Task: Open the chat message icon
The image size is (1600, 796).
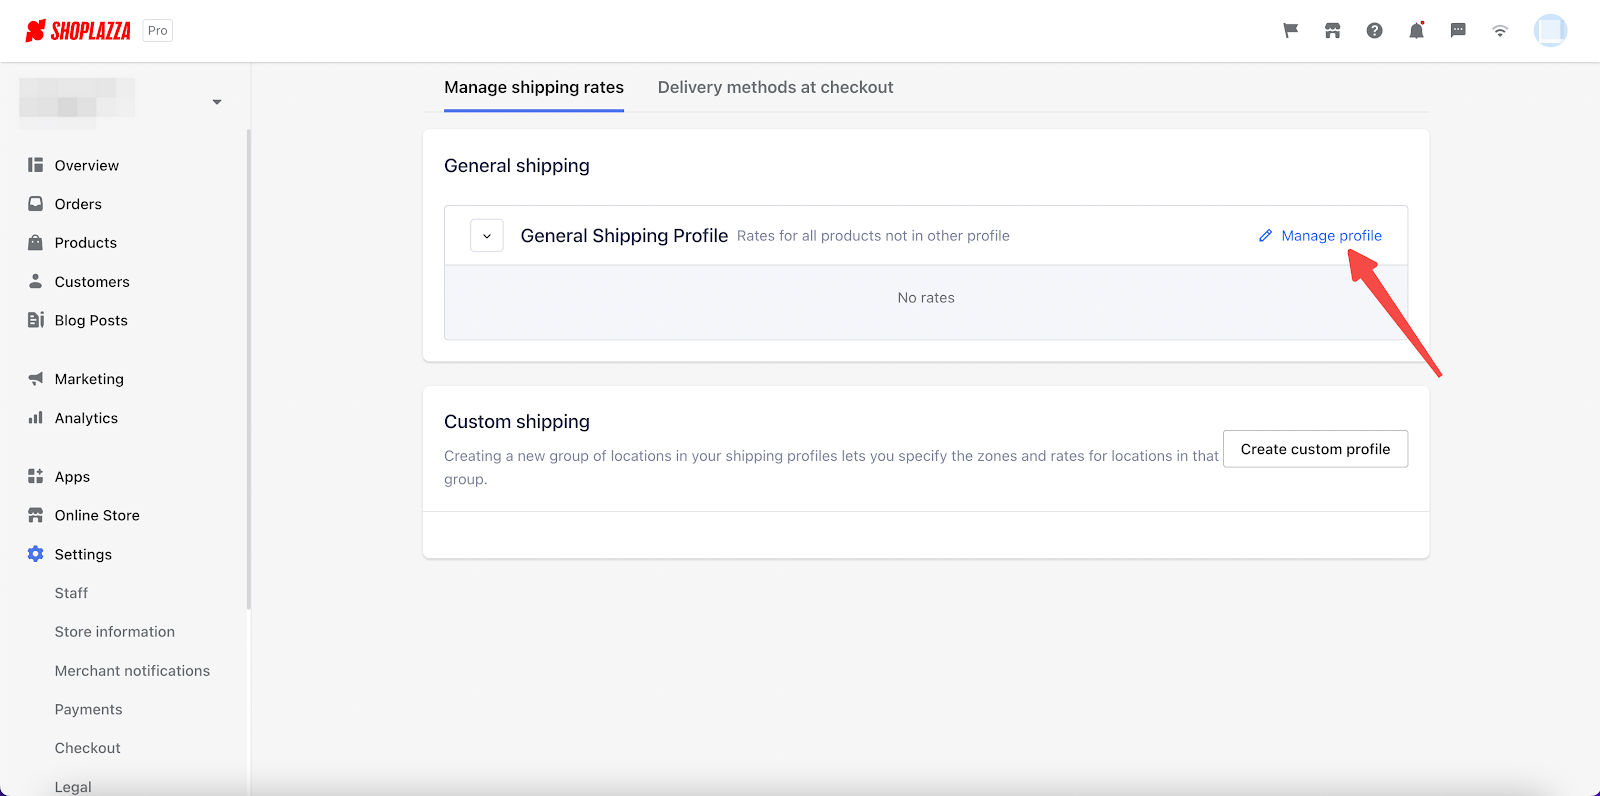Action: pyautogui.click(x=1458, y=31)
